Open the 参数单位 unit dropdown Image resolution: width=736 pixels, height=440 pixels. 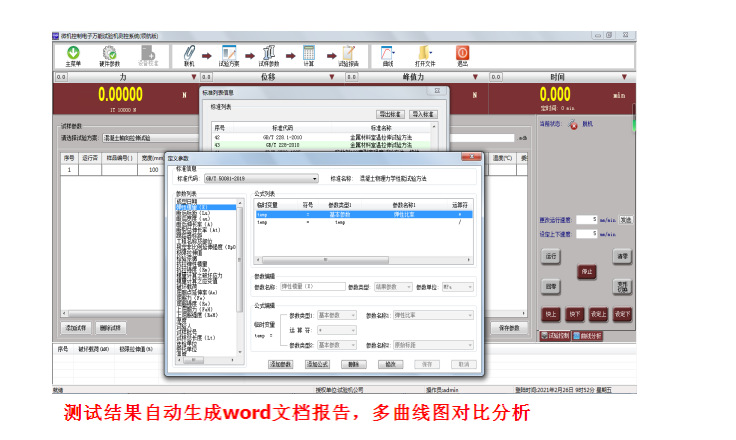(x=458, y=287)
